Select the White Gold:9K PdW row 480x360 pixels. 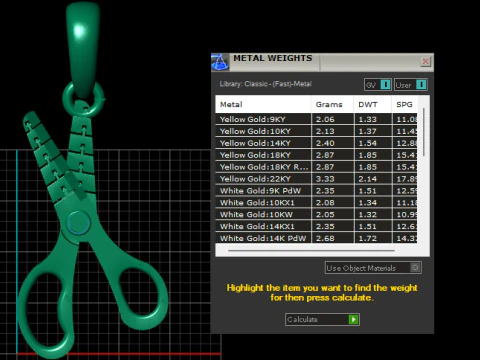(x=316, y=191)
